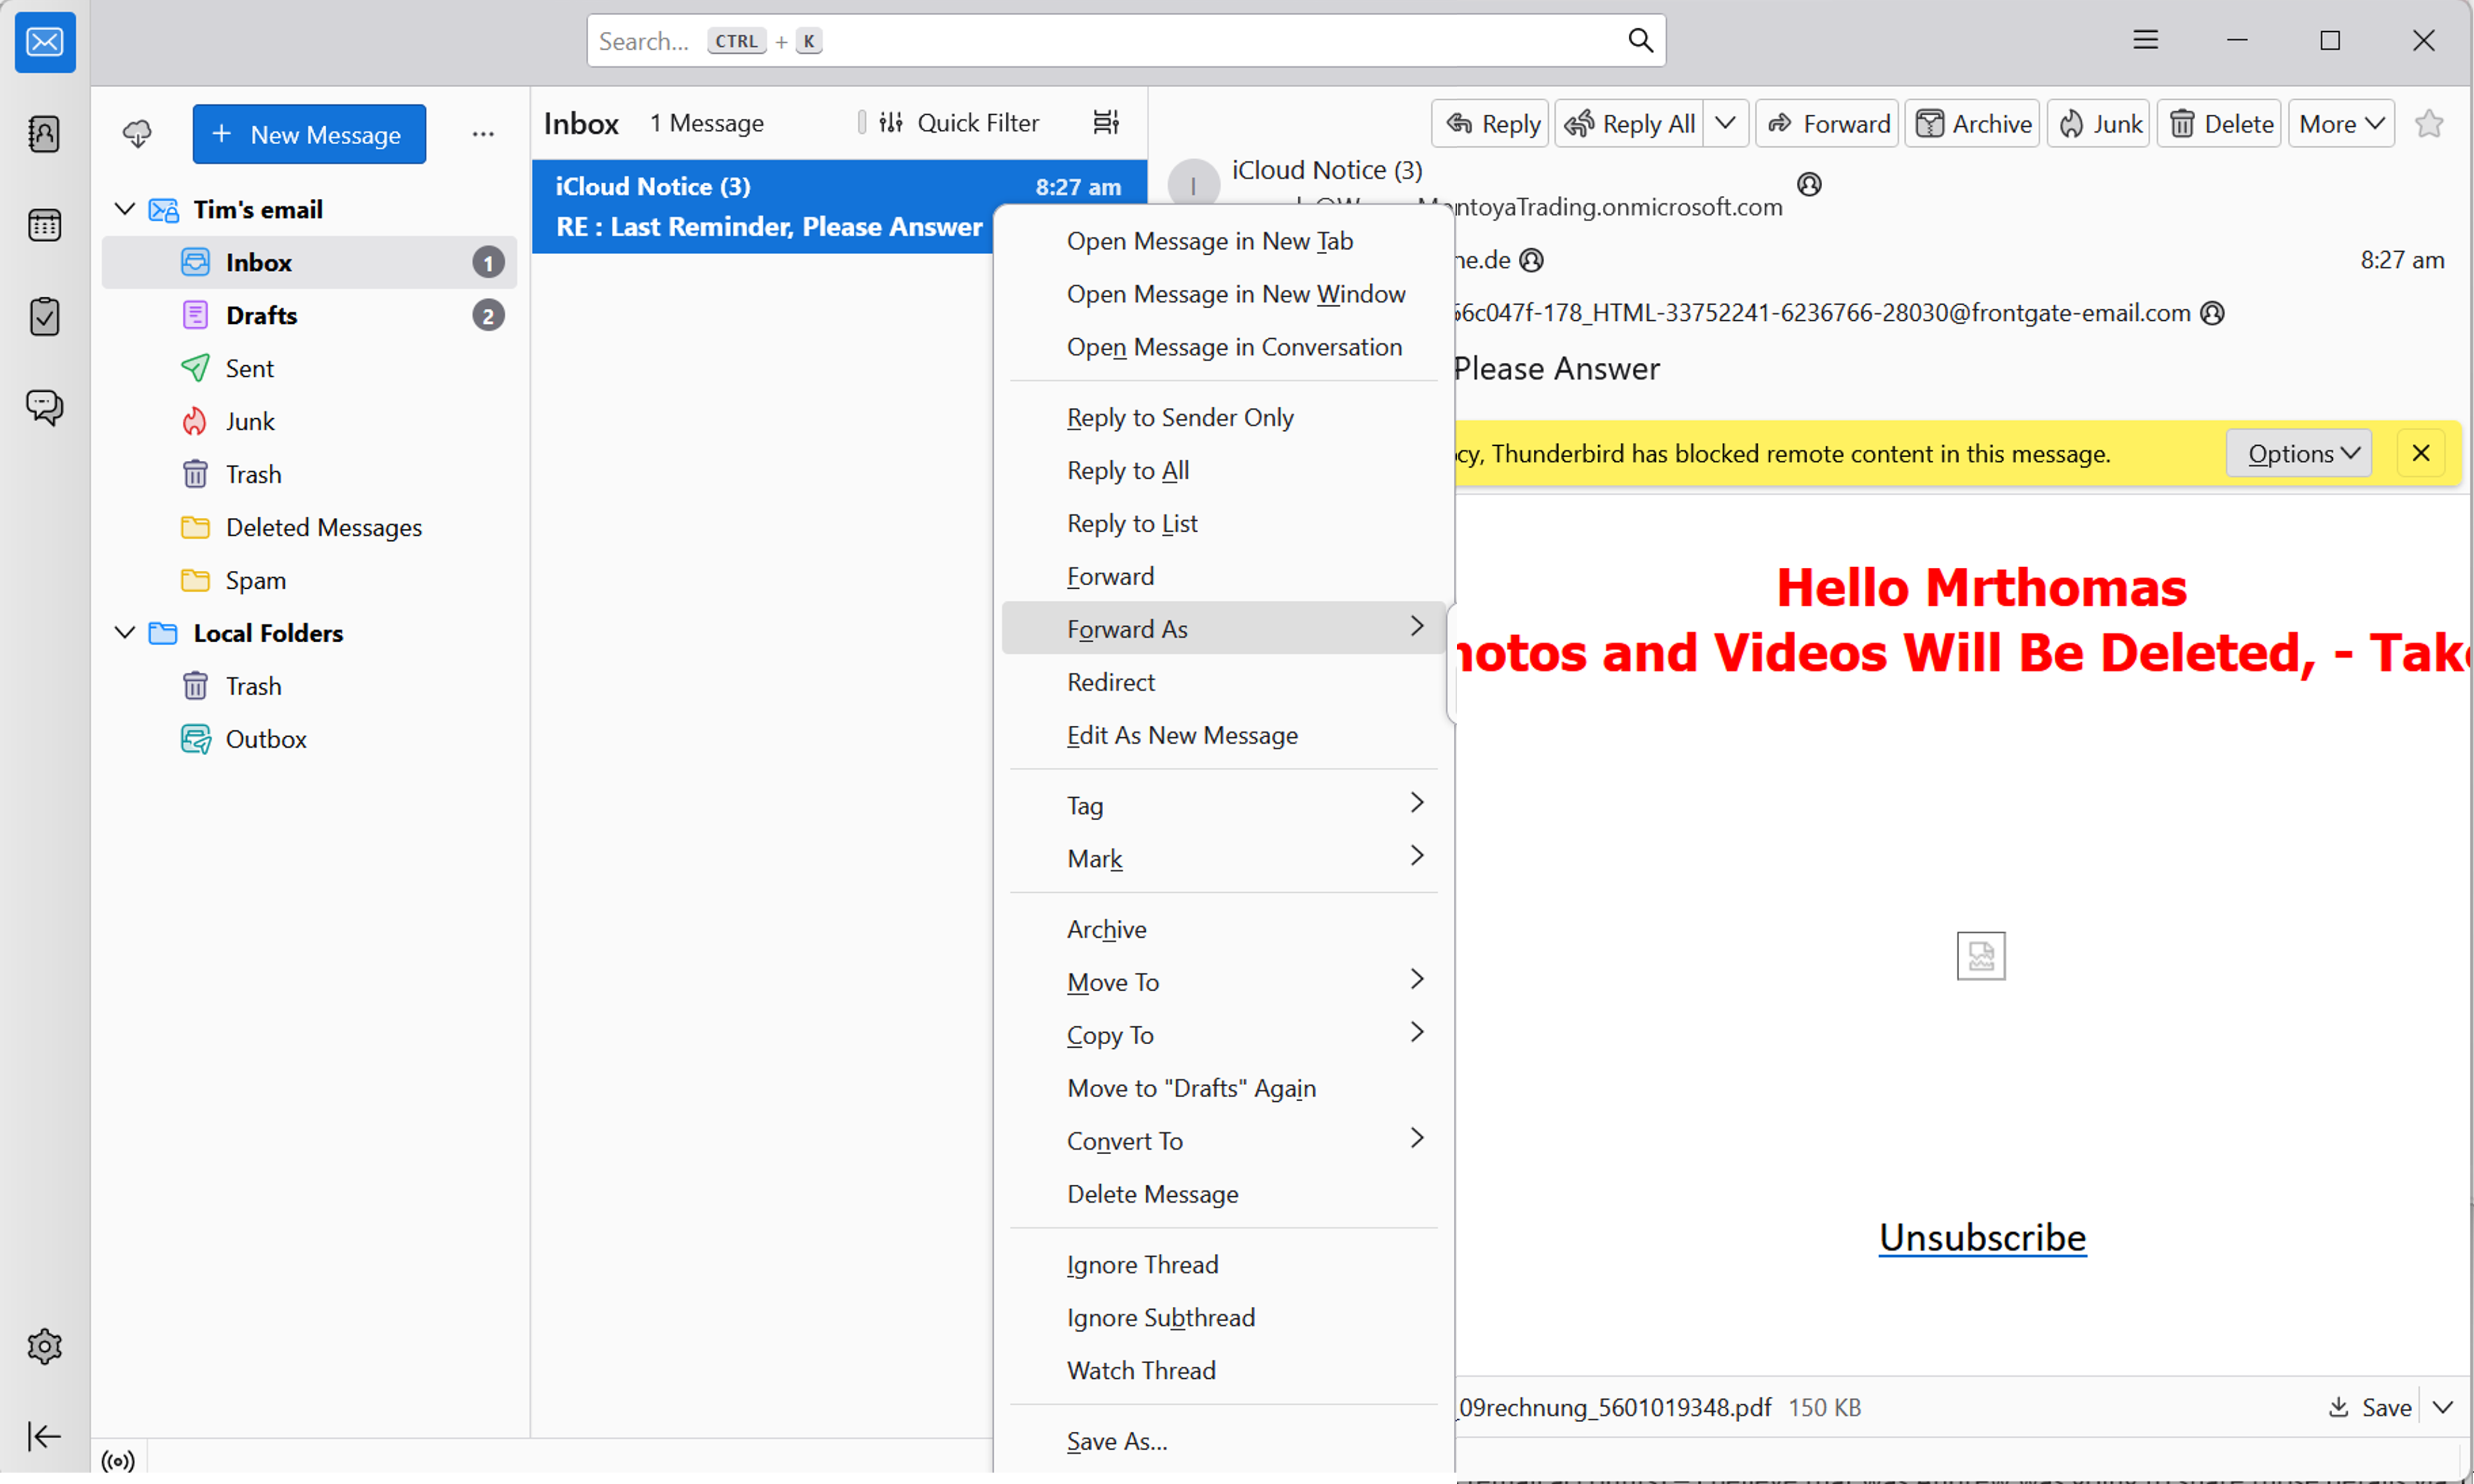Open the Outbox folder
This screenshot has height=1484, width=2474.
310,739
